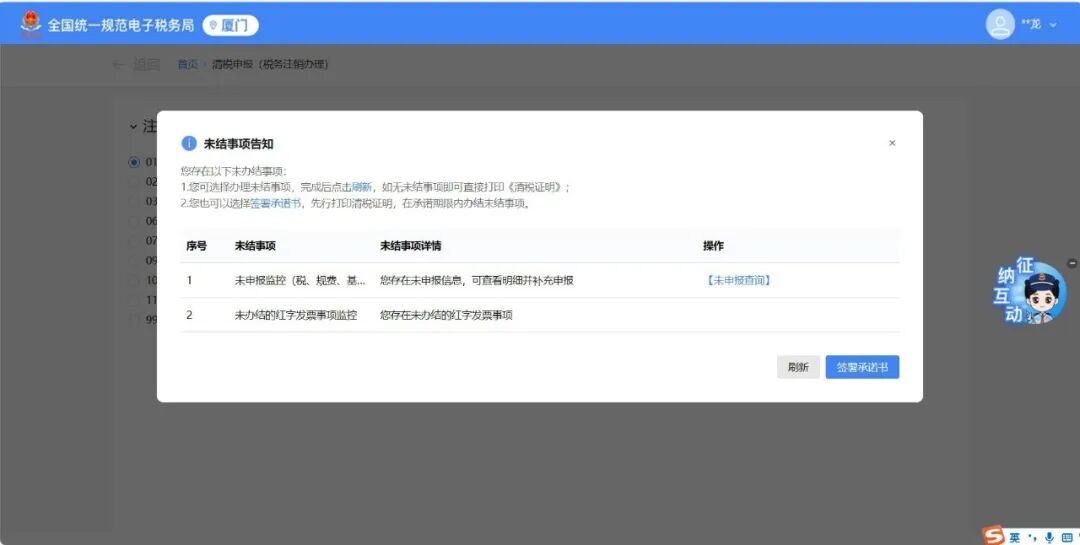Click the 未结事项告知 dialog title
This screenshot has height=545, width=1080.
pyautogui.click(x=238, y=144)
